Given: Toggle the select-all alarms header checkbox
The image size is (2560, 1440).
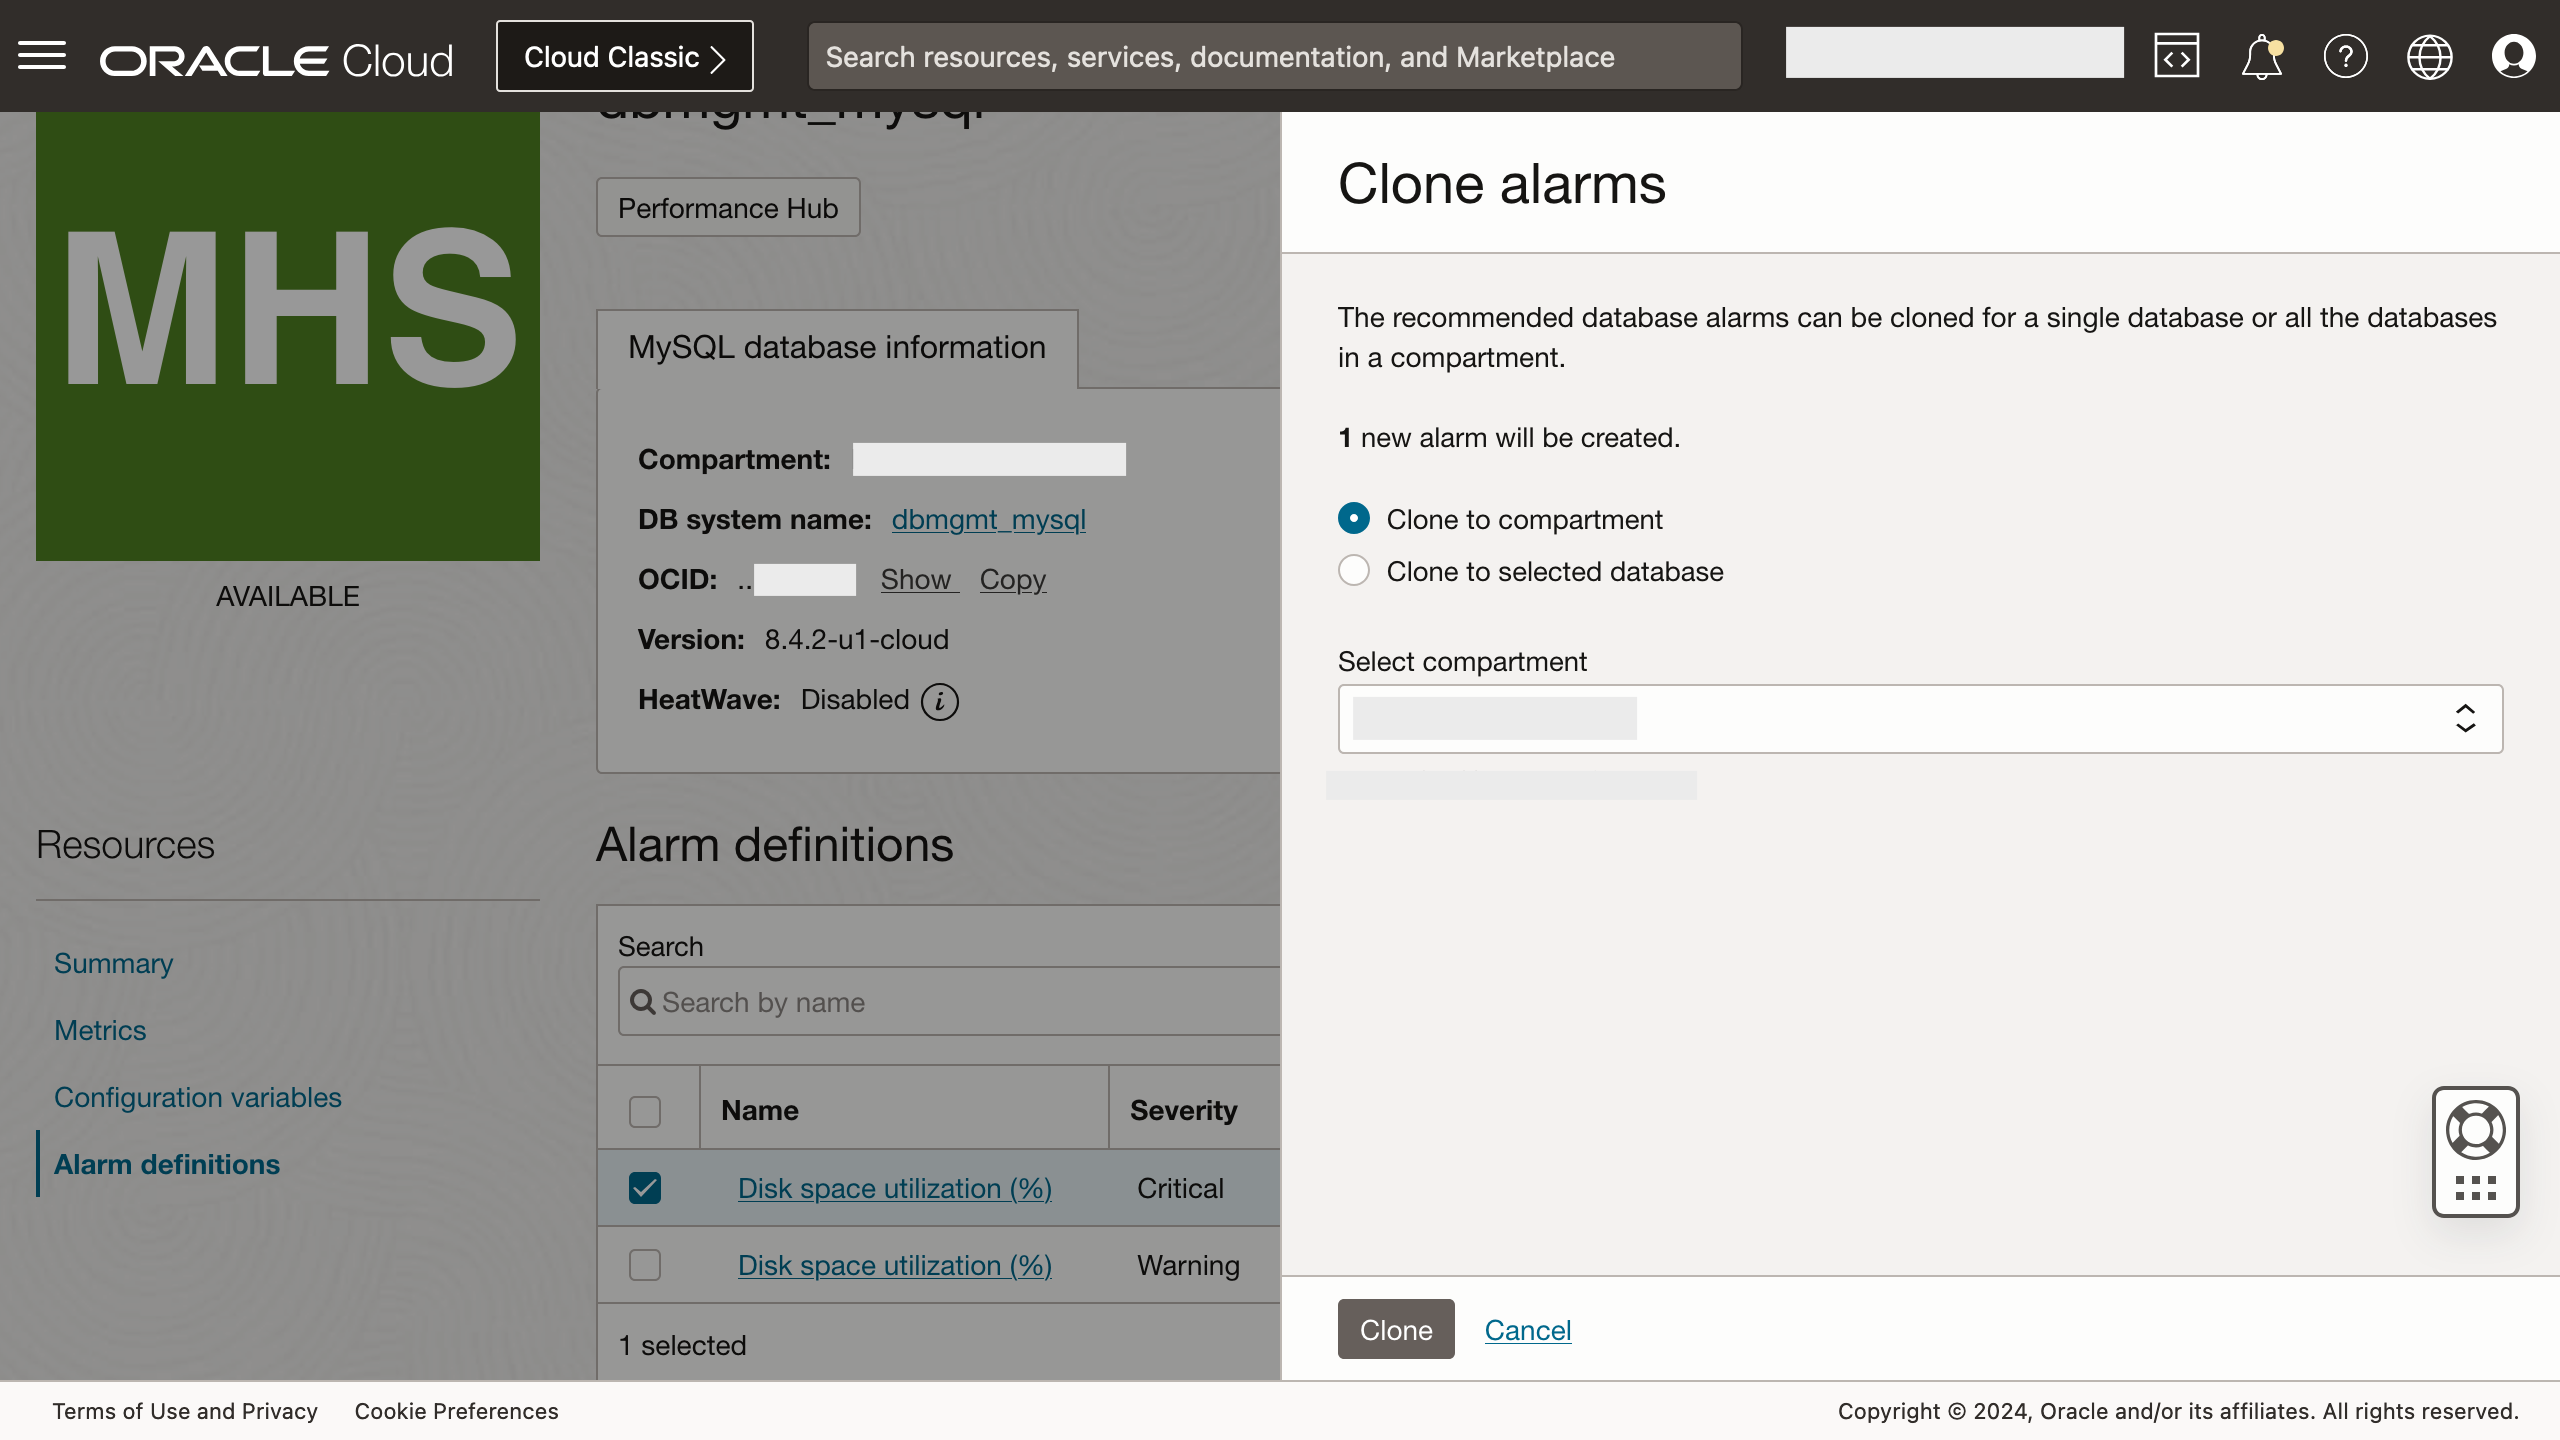Looking at the screenshot, I should pos(645,1110).
